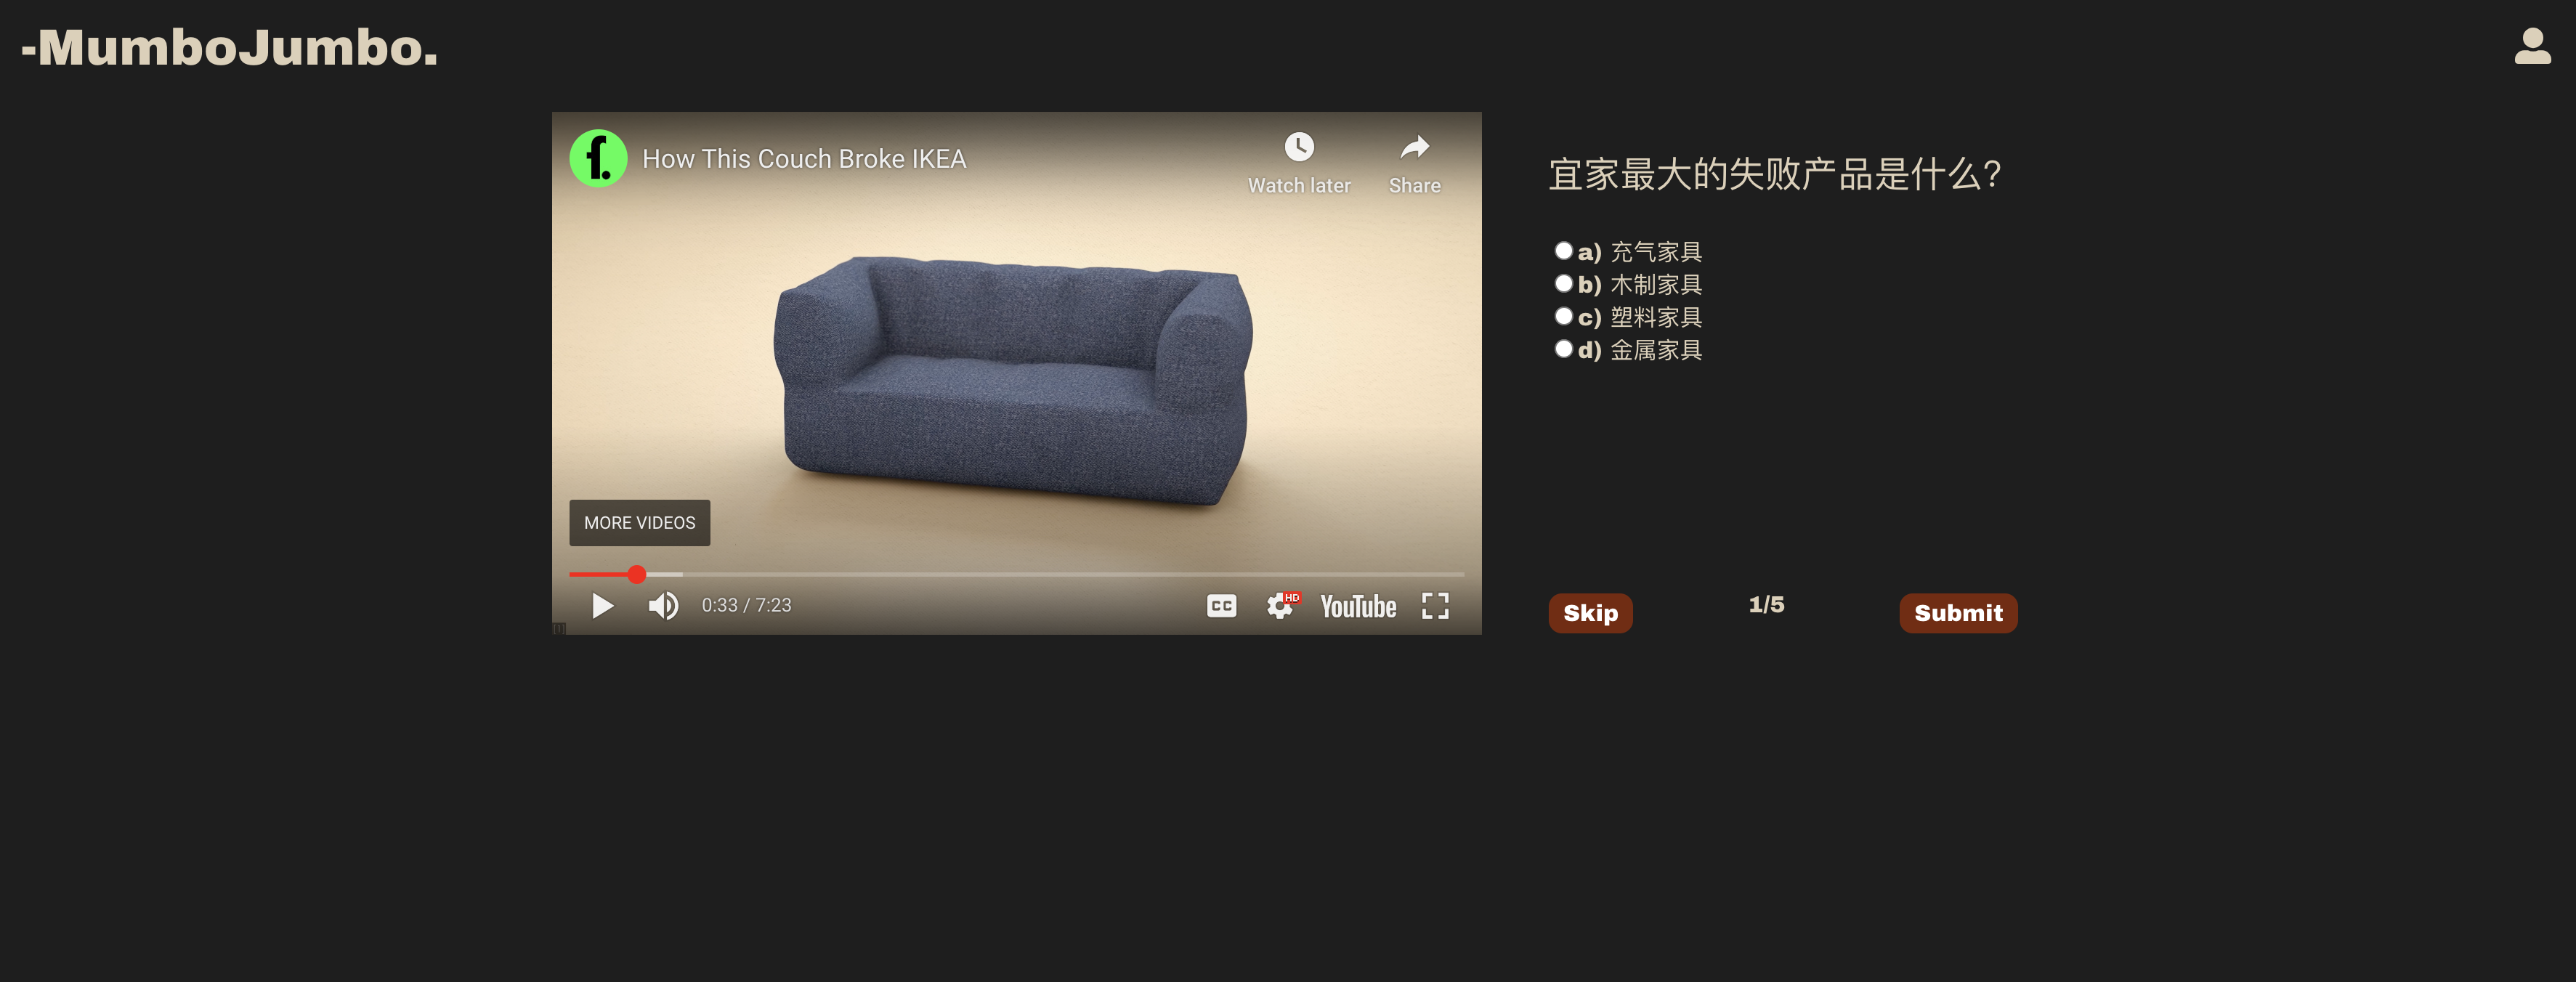Mute the video volume speaker icon
Viewport: 2576px width, 982px height.
point(663,606)
